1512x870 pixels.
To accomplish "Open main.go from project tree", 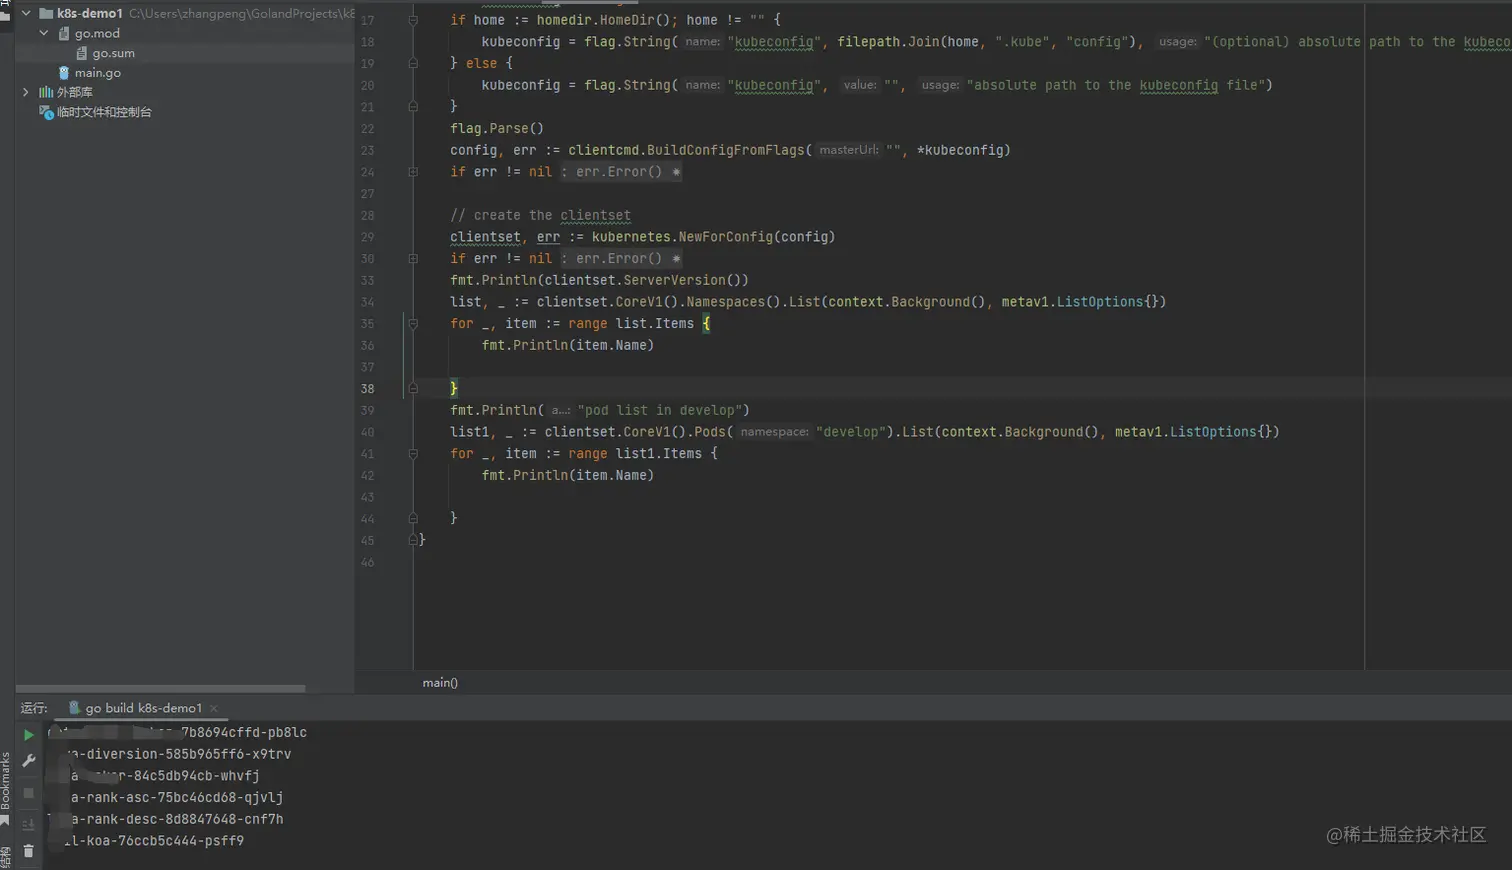I will (x=98, y=73).
